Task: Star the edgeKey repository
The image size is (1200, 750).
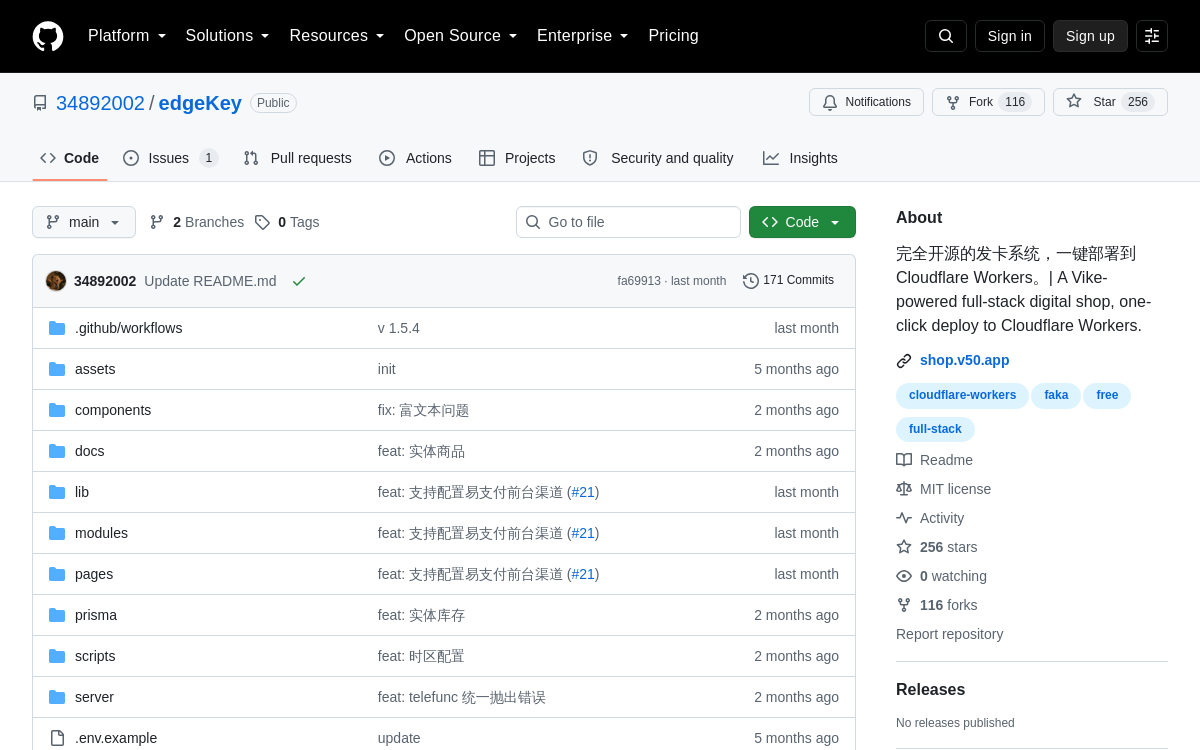Action: pos(1110,102)
